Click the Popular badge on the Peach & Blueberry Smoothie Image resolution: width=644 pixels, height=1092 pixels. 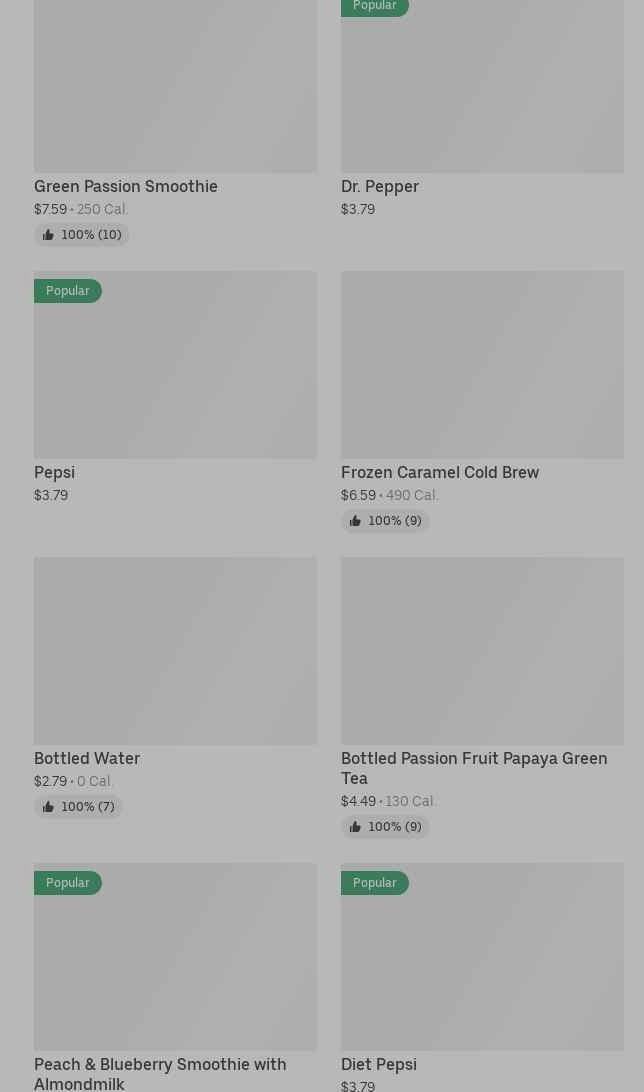click(68, 883)
